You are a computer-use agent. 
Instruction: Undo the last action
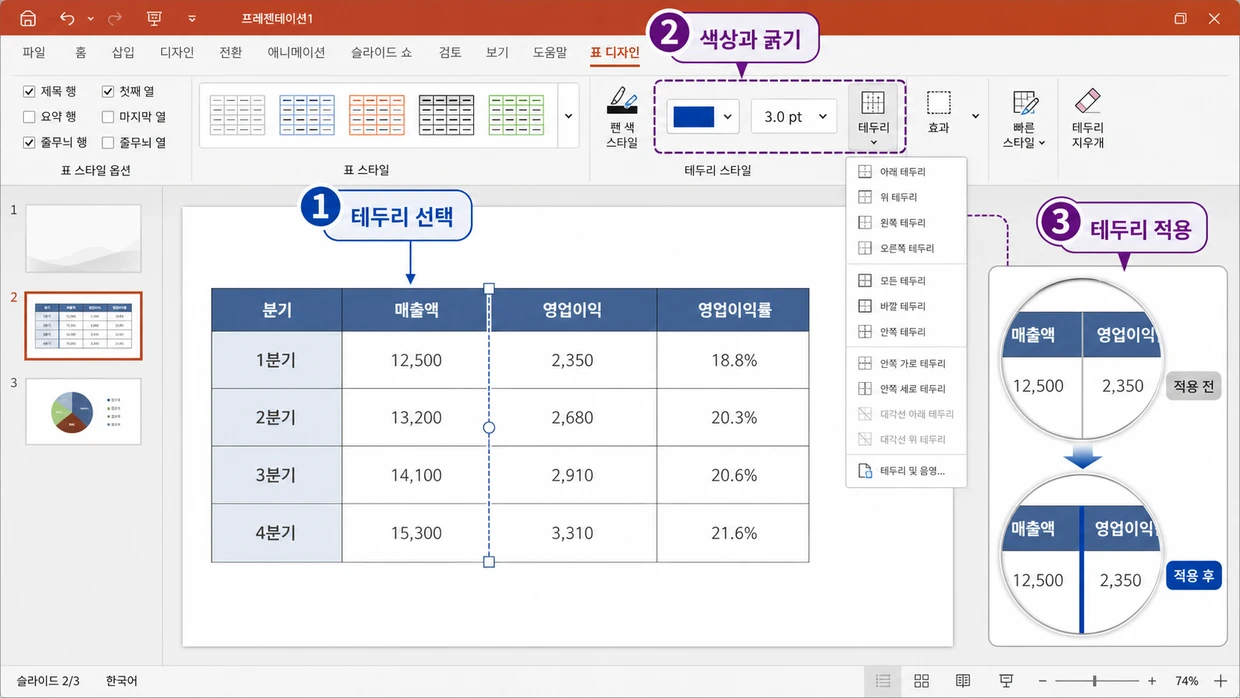tap(67, 19)
